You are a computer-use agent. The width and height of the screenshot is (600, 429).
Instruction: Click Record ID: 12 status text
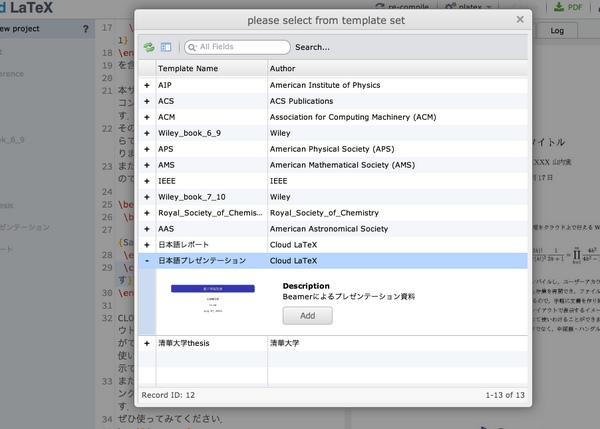point(168,395)
